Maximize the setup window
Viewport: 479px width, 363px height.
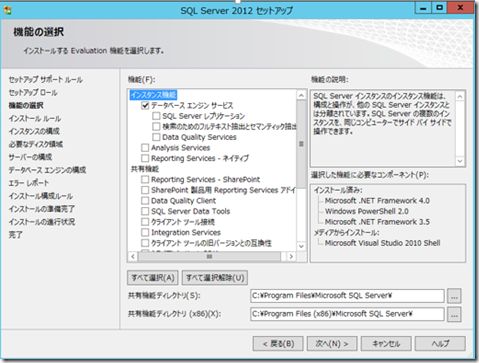click(x=440, y=7)
